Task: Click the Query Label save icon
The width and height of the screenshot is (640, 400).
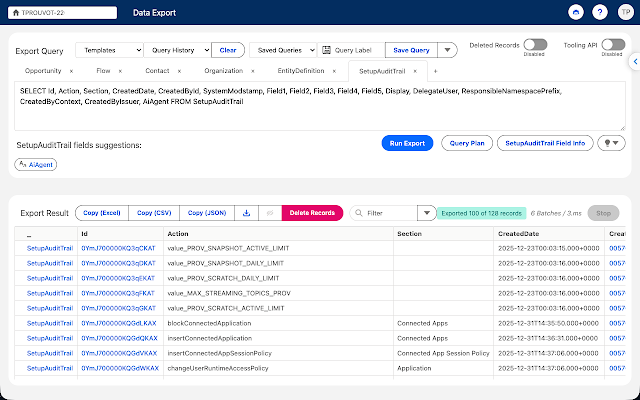Action: tap(326, 50)
